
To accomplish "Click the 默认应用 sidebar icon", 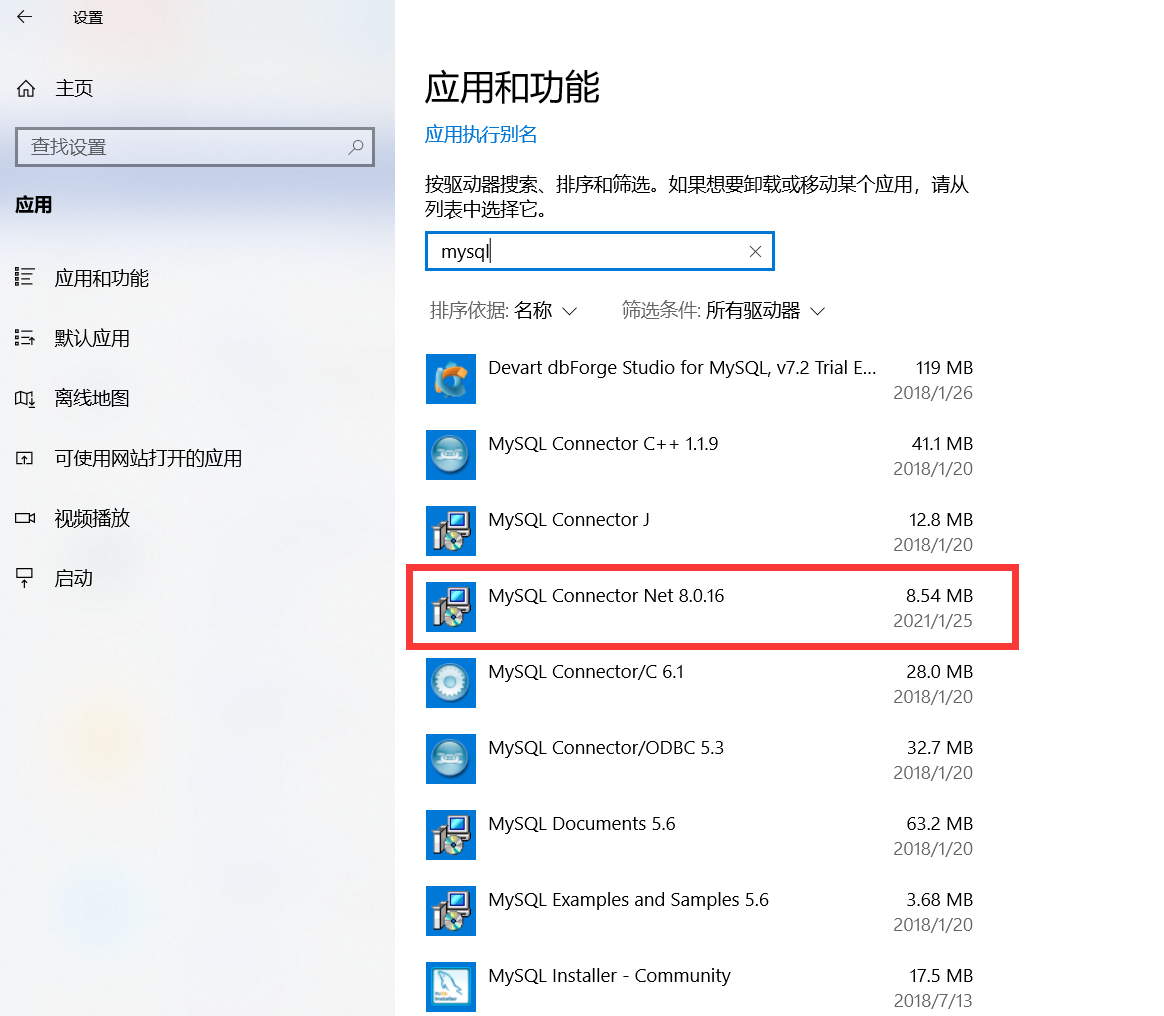I will pyautogui.click(x=24, y=338).
